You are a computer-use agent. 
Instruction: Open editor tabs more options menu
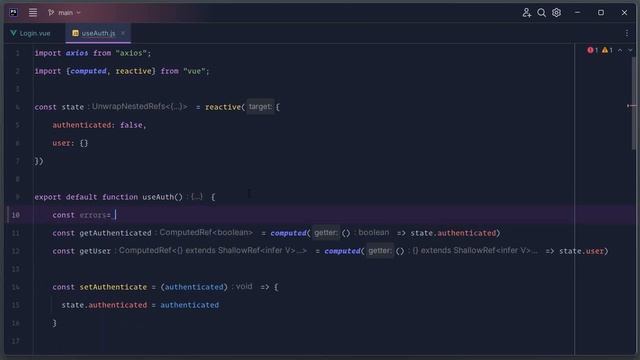click(x=627, y=33)
